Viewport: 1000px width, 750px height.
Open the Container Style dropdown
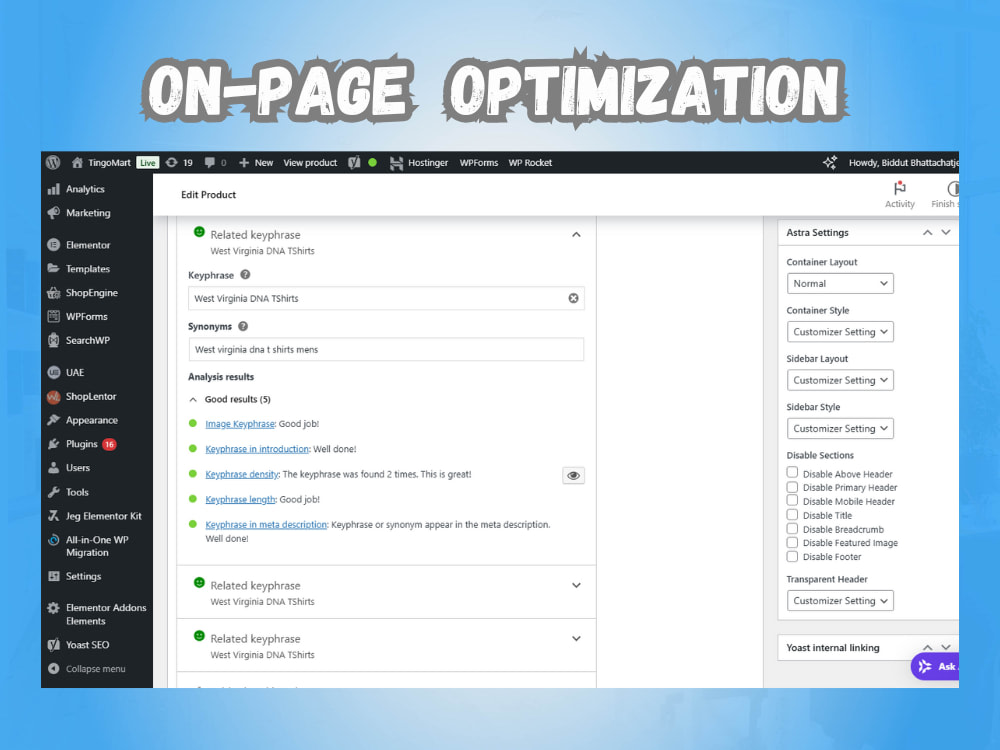pyautogui.click(x=840, y=332)
